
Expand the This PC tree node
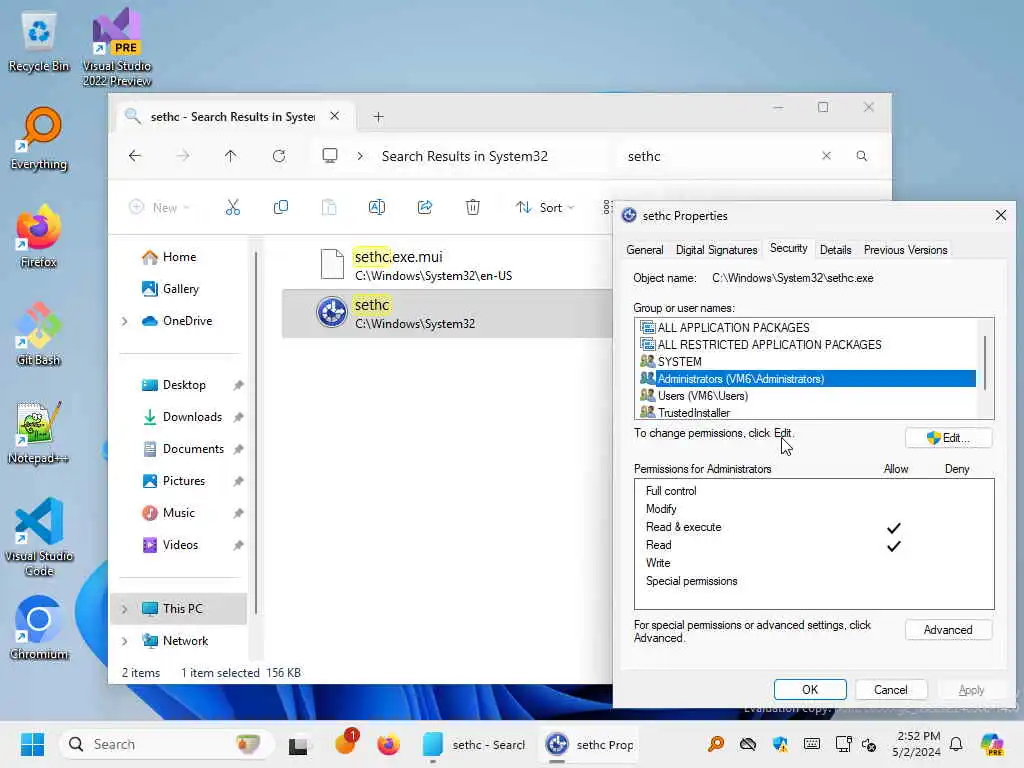[x=125, y=609]
